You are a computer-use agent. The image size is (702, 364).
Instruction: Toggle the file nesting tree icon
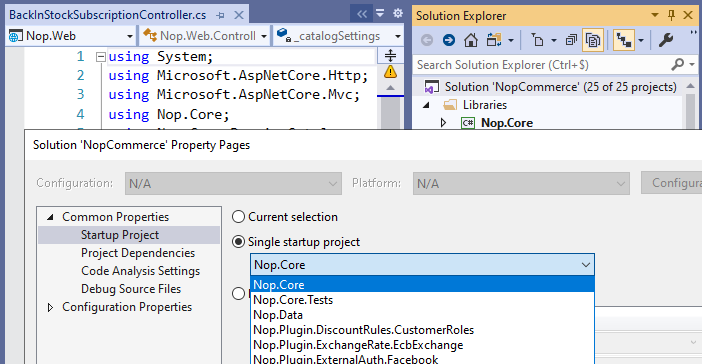tap(624, 40)
